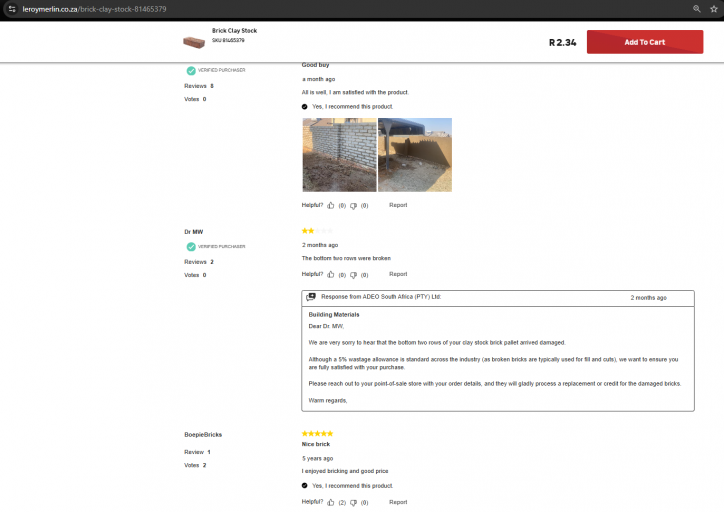Thumbs up the 'Good buy' review

pyautogui.click(x=331, y=205)
